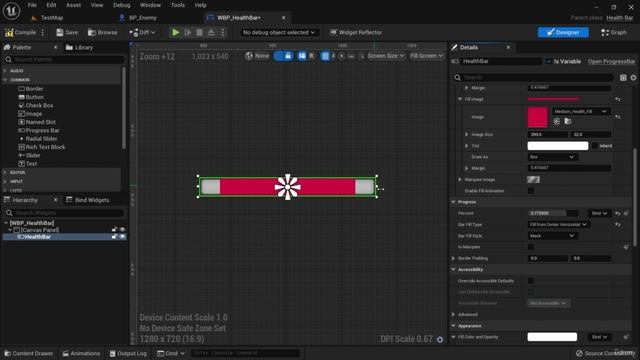Image resolution: width=640 pixels, height=360 pixels.
Task: Toggle Enable Fill Animation checkbox
Action: point(531,191)
